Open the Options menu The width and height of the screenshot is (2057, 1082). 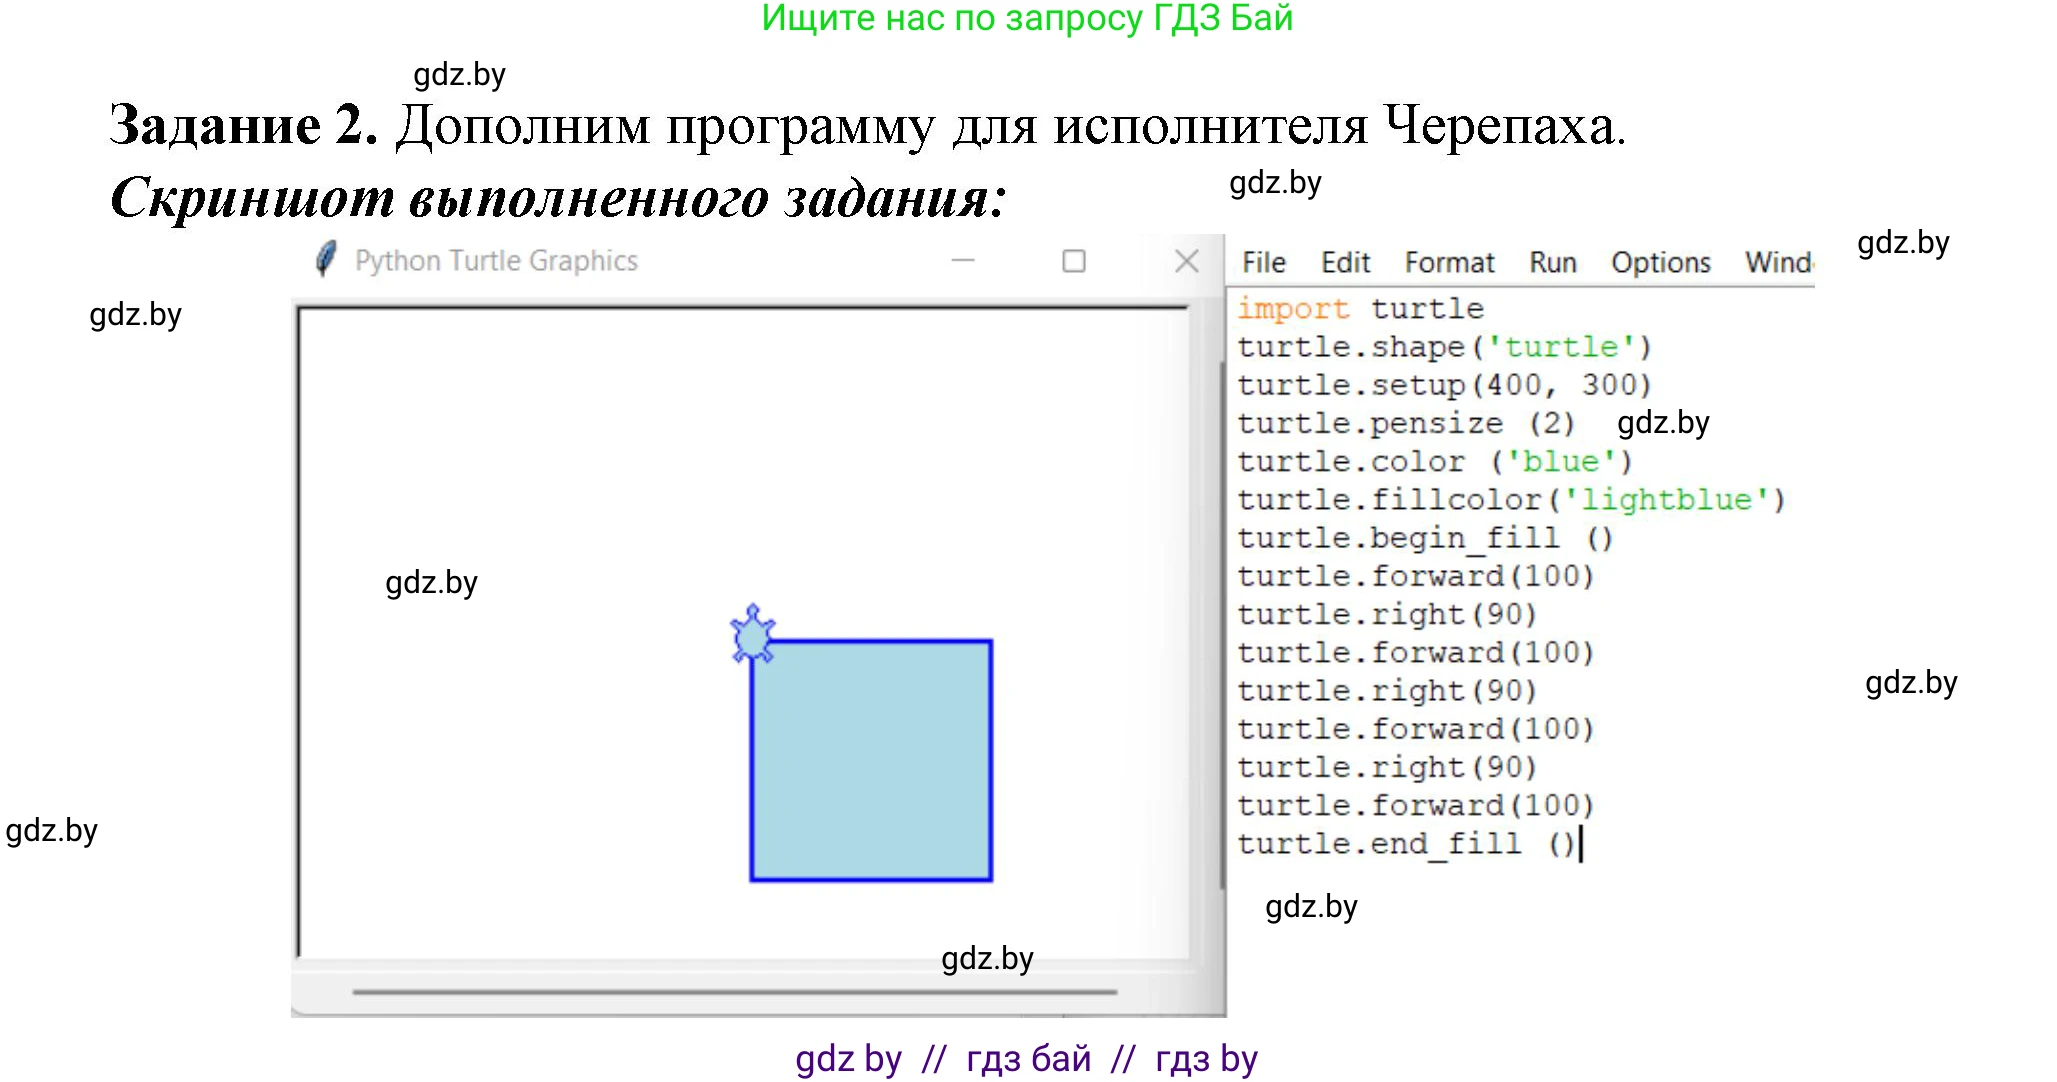pos(1660,263)
